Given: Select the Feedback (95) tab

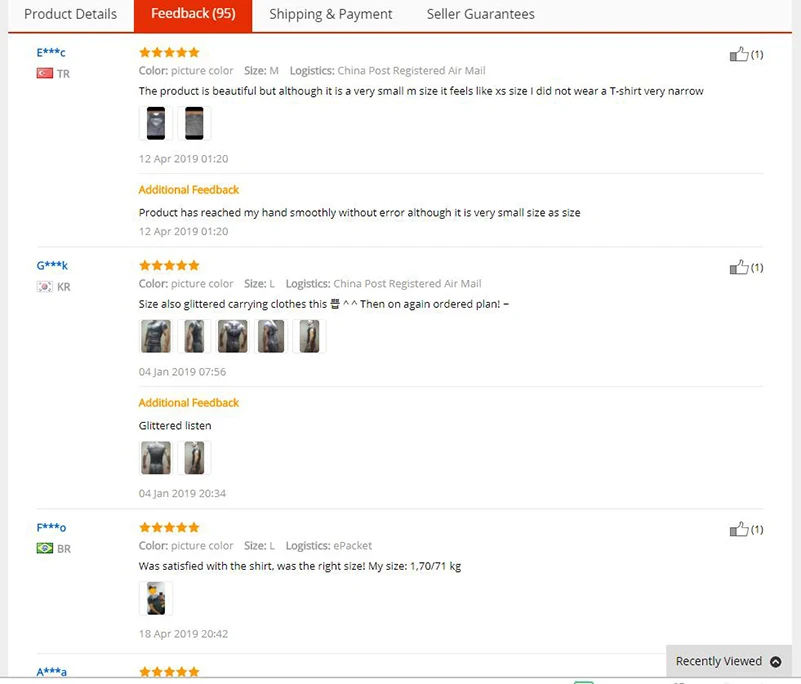Looking at the screenshot, I should [193, 14].
